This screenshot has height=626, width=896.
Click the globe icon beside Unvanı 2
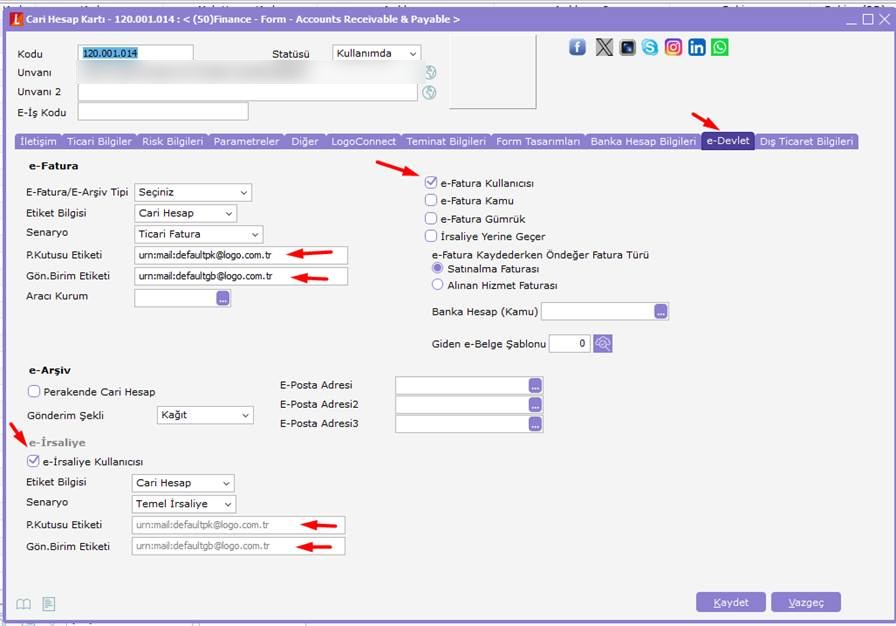[429, 93]
